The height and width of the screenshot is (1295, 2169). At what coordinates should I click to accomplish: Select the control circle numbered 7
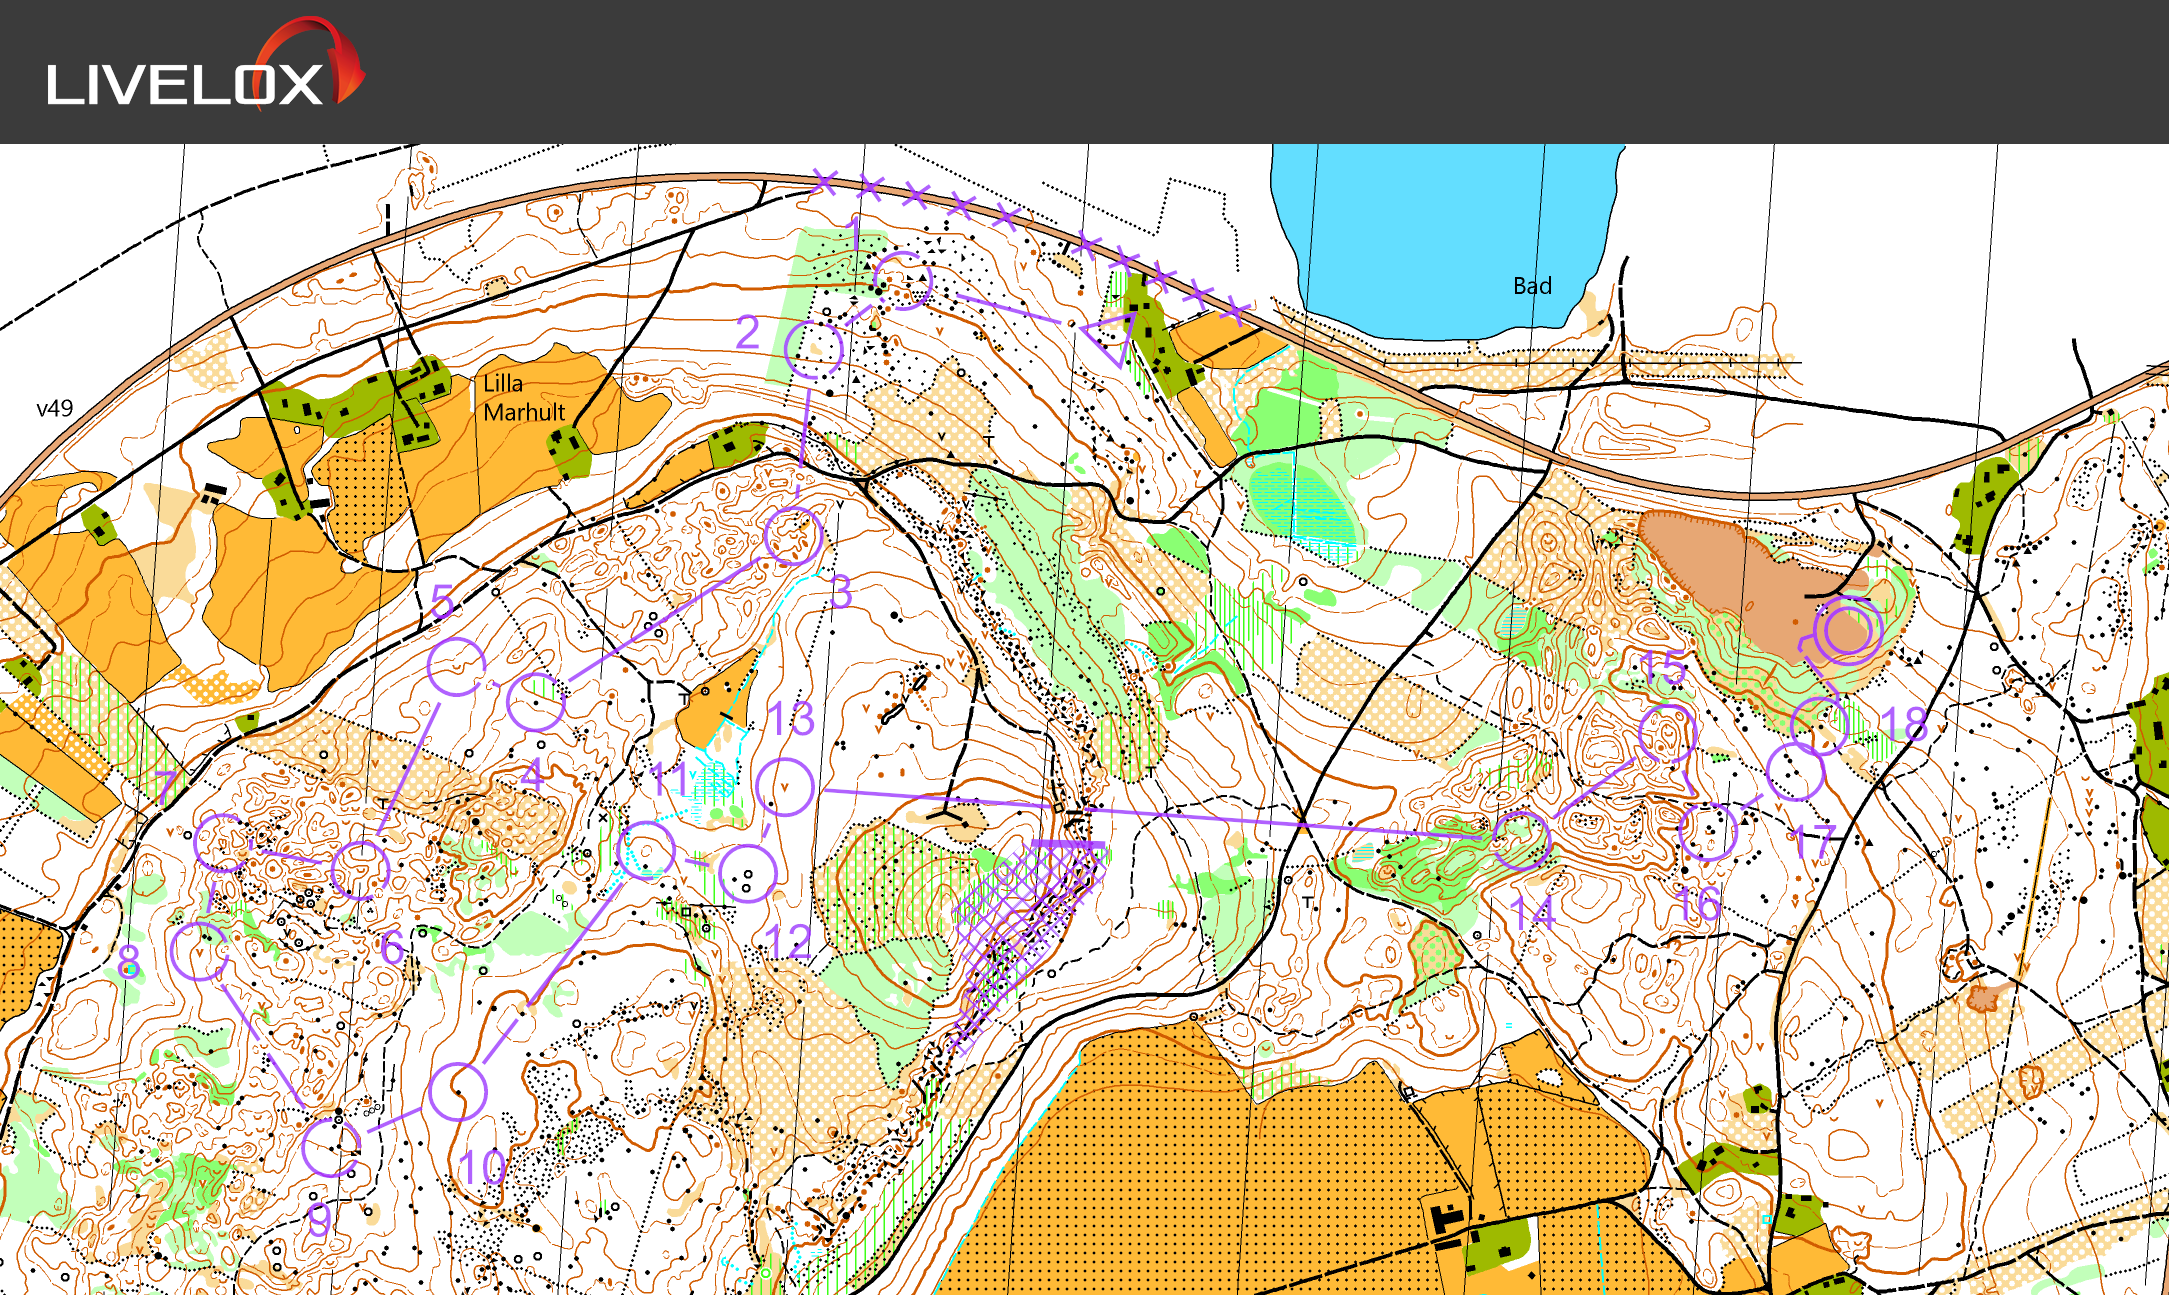[223, 842]
